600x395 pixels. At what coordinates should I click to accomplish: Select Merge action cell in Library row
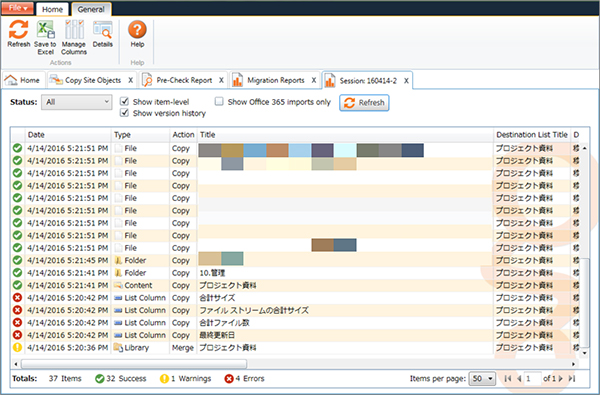[183, 348]
